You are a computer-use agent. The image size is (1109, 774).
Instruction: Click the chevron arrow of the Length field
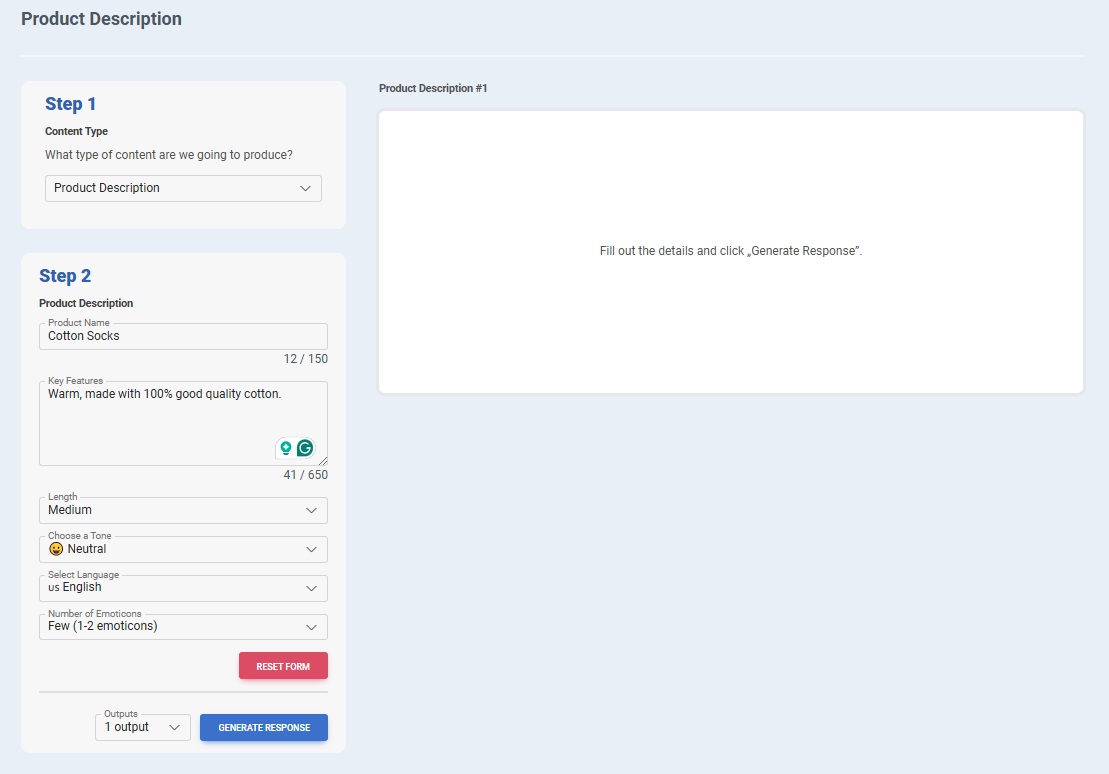311,510
